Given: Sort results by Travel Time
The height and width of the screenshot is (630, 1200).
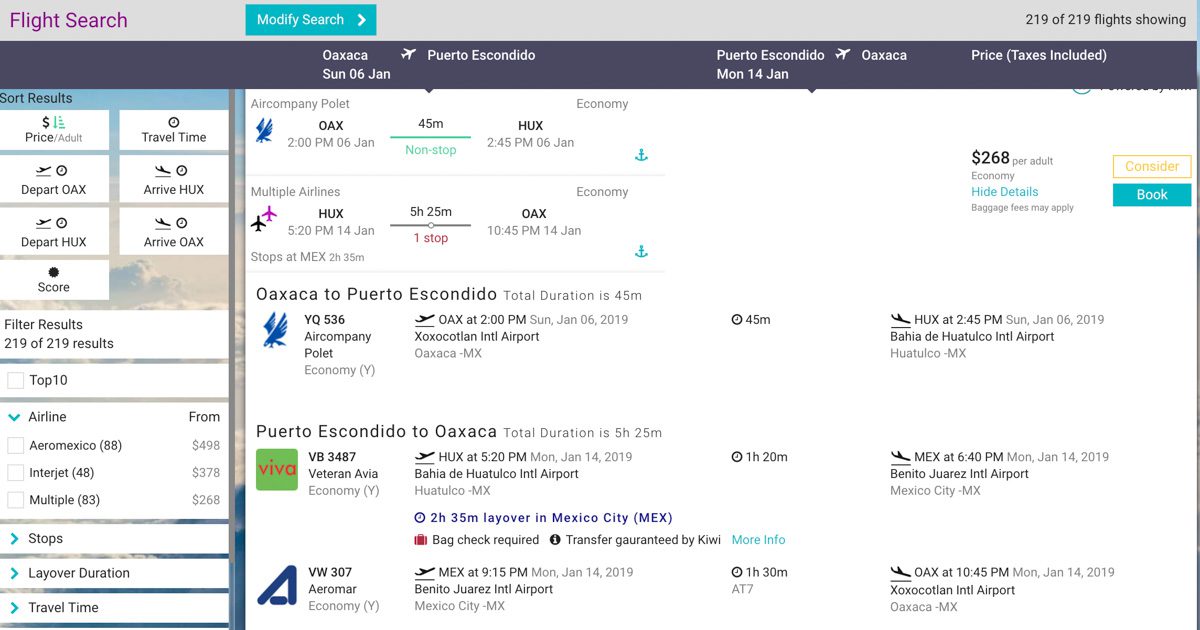Looking at the screenshot, I should (x=174, y=130).
